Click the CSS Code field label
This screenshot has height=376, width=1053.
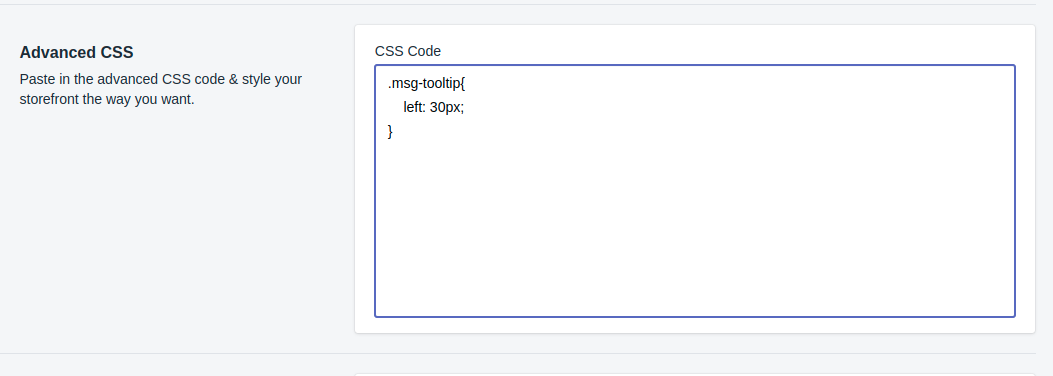coord(408,51)
